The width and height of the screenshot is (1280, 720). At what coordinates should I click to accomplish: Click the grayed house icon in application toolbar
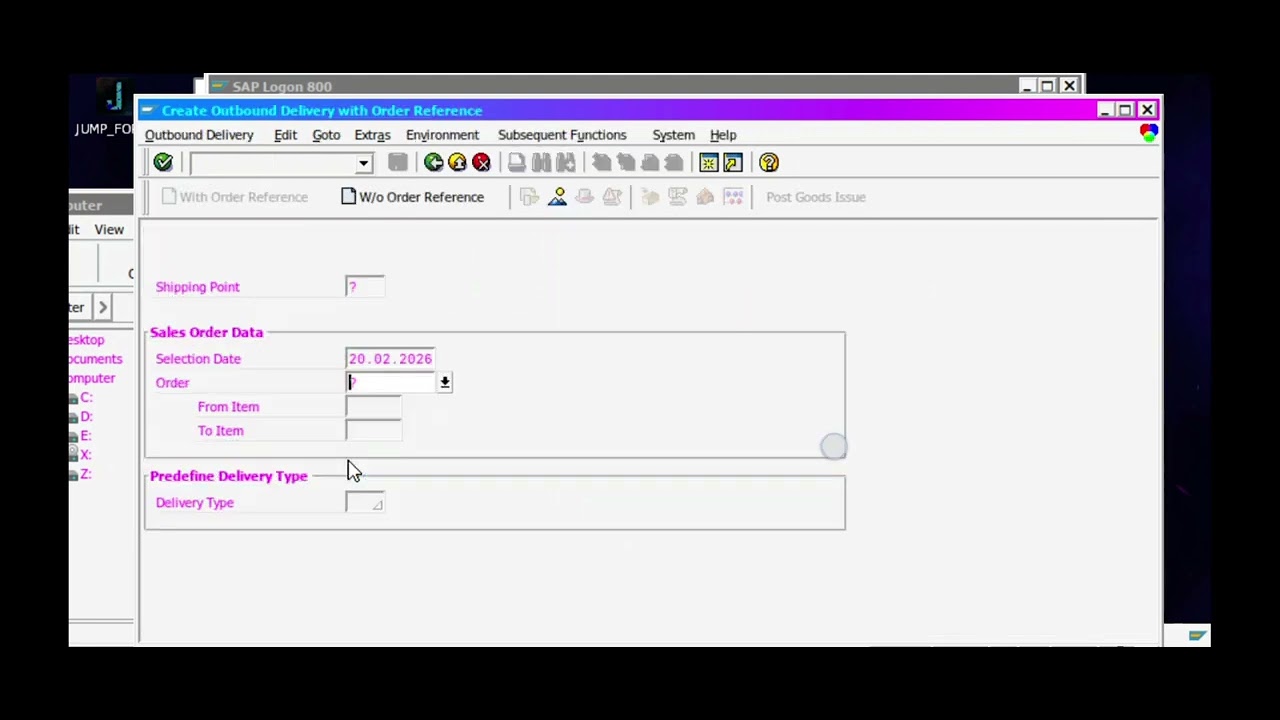pos(705,197)
